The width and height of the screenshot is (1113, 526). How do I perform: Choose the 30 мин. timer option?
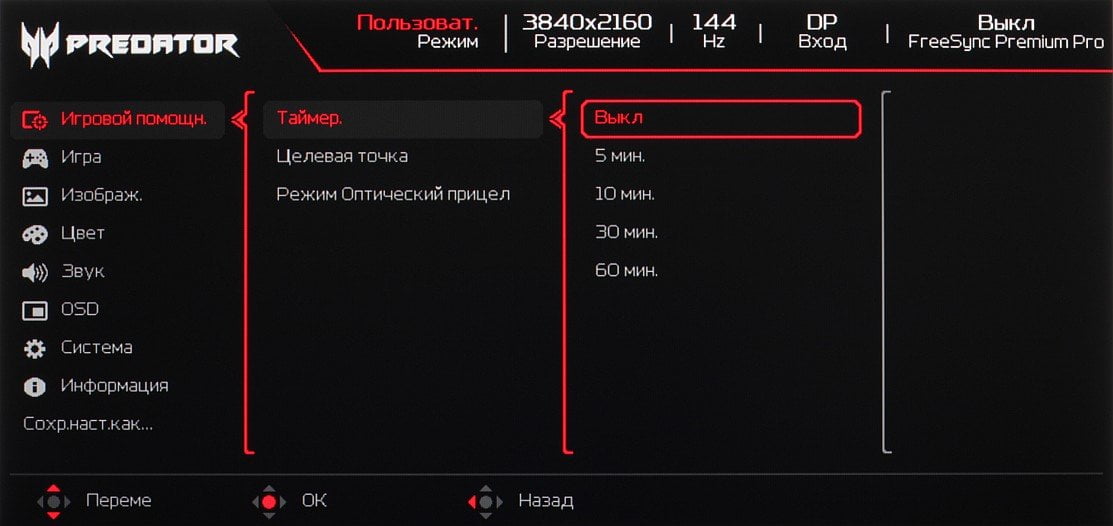[626, 233]
